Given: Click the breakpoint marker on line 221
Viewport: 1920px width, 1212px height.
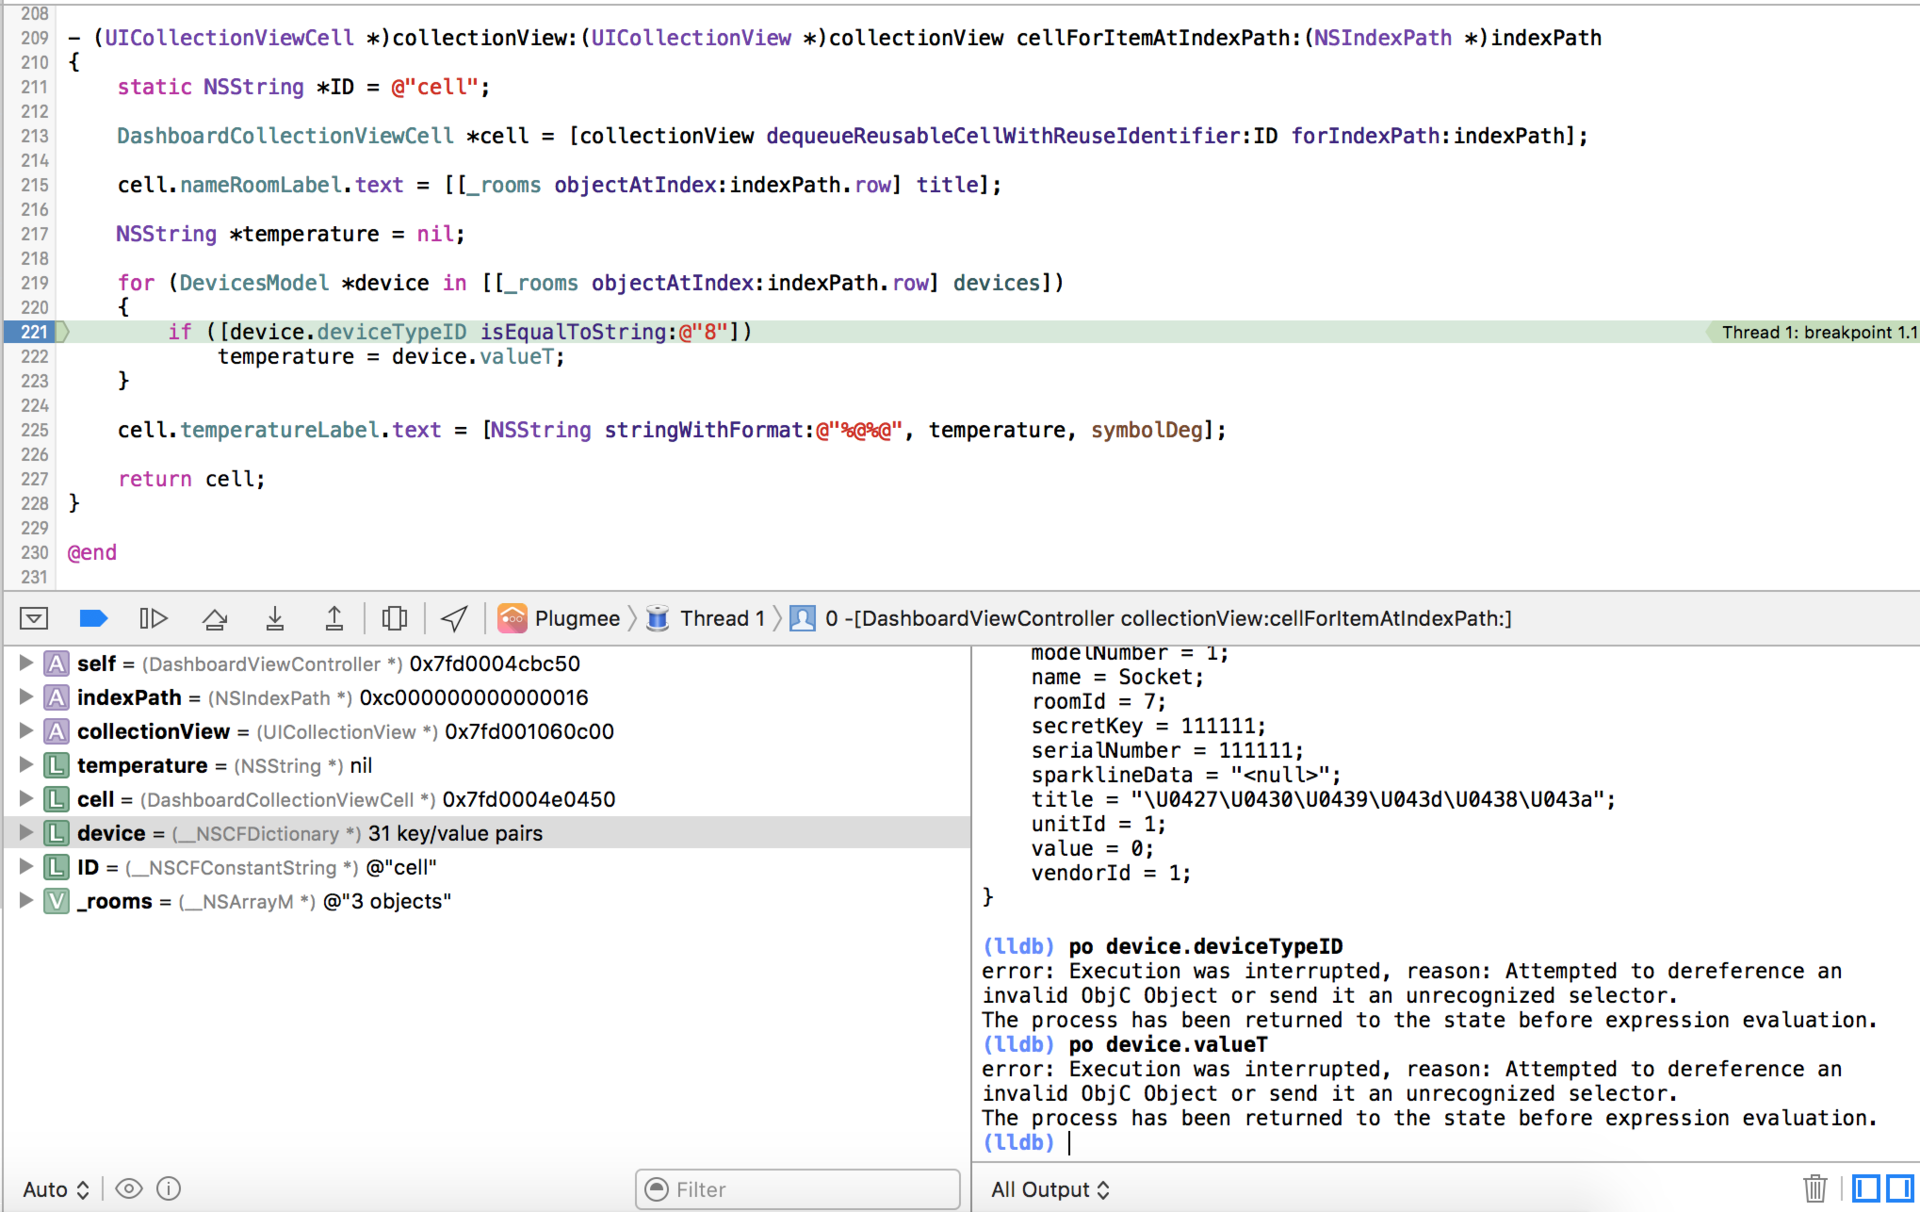Looking at the screenshot, I should click(x=35, y=331).
